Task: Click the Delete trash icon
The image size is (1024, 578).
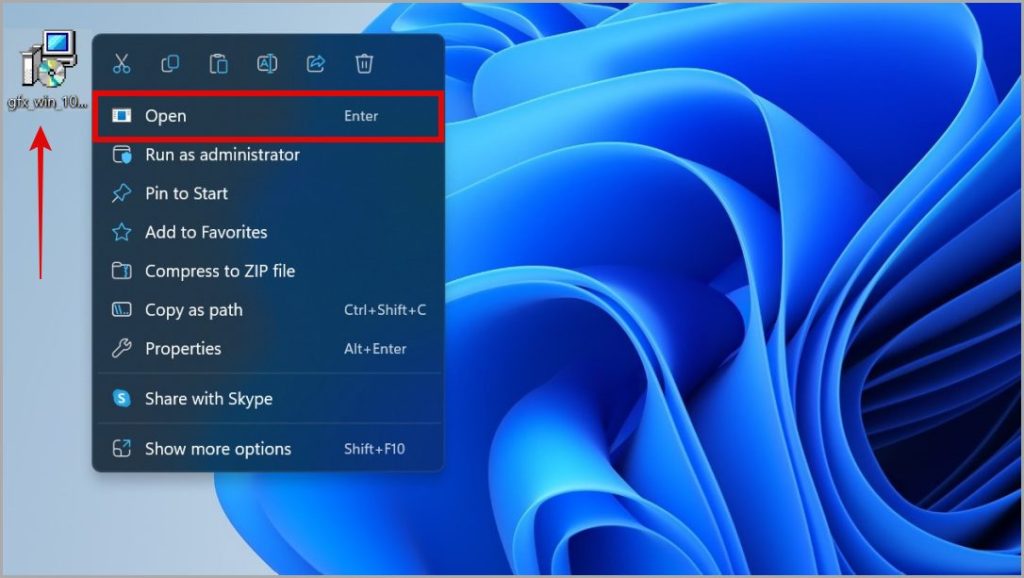Action: point(364,64)
